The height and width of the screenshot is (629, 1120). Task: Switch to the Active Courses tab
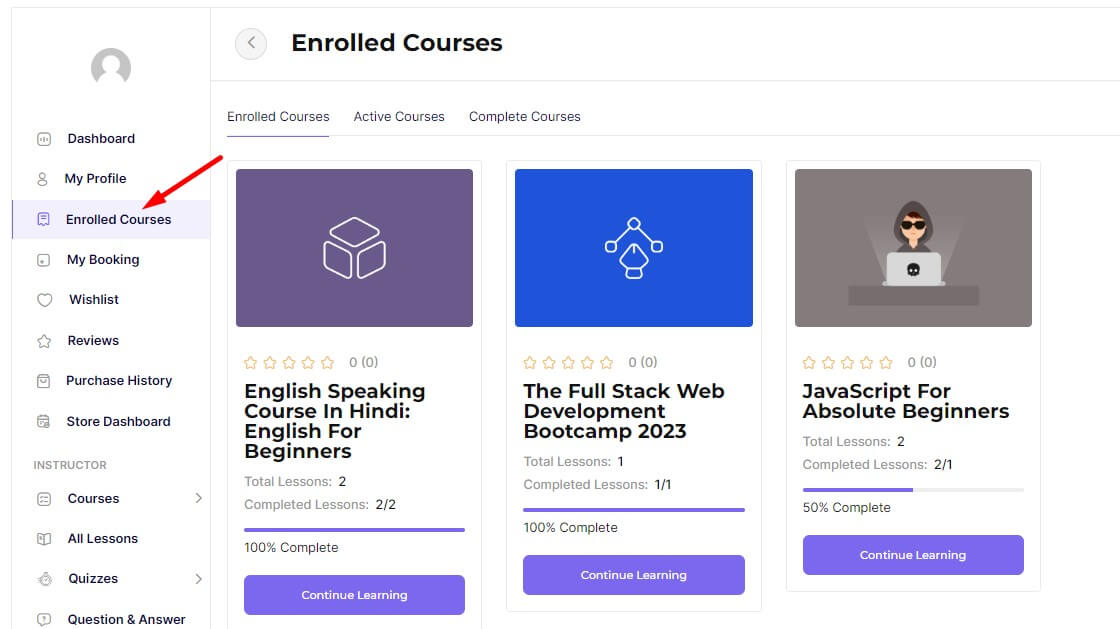[x=399, y=116]
